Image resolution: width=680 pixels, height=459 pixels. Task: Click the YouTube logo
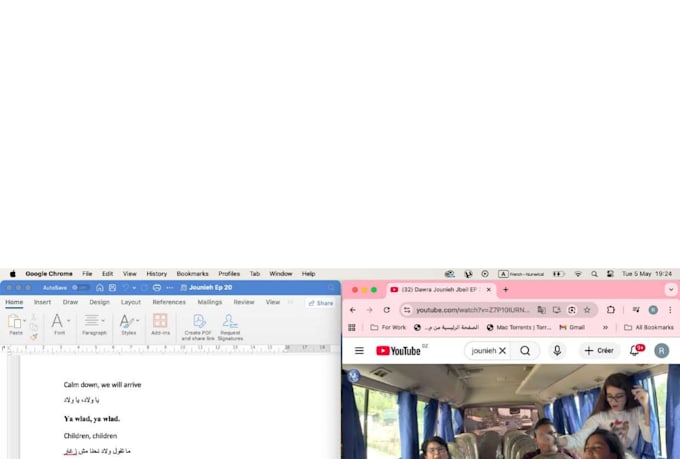tap(399, 351)
